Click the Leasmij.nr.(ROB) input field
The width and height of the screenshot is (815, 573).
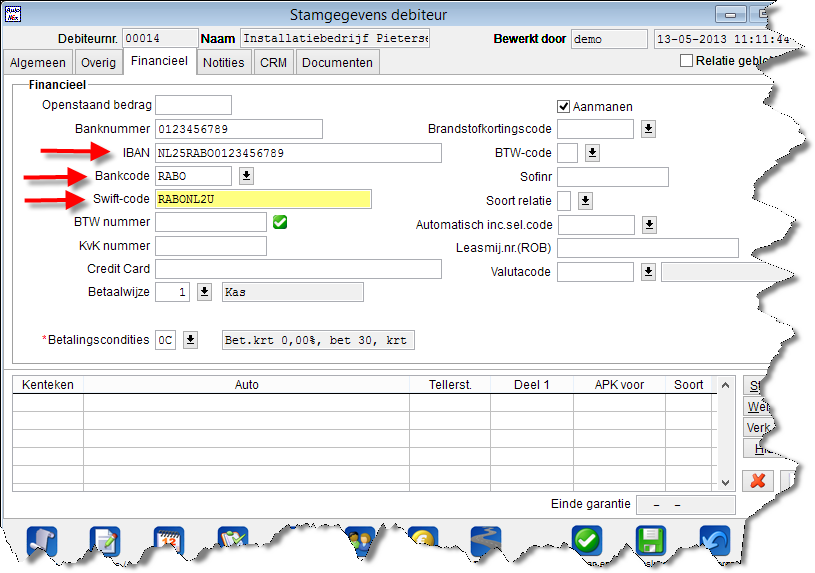tap(648, 248)
